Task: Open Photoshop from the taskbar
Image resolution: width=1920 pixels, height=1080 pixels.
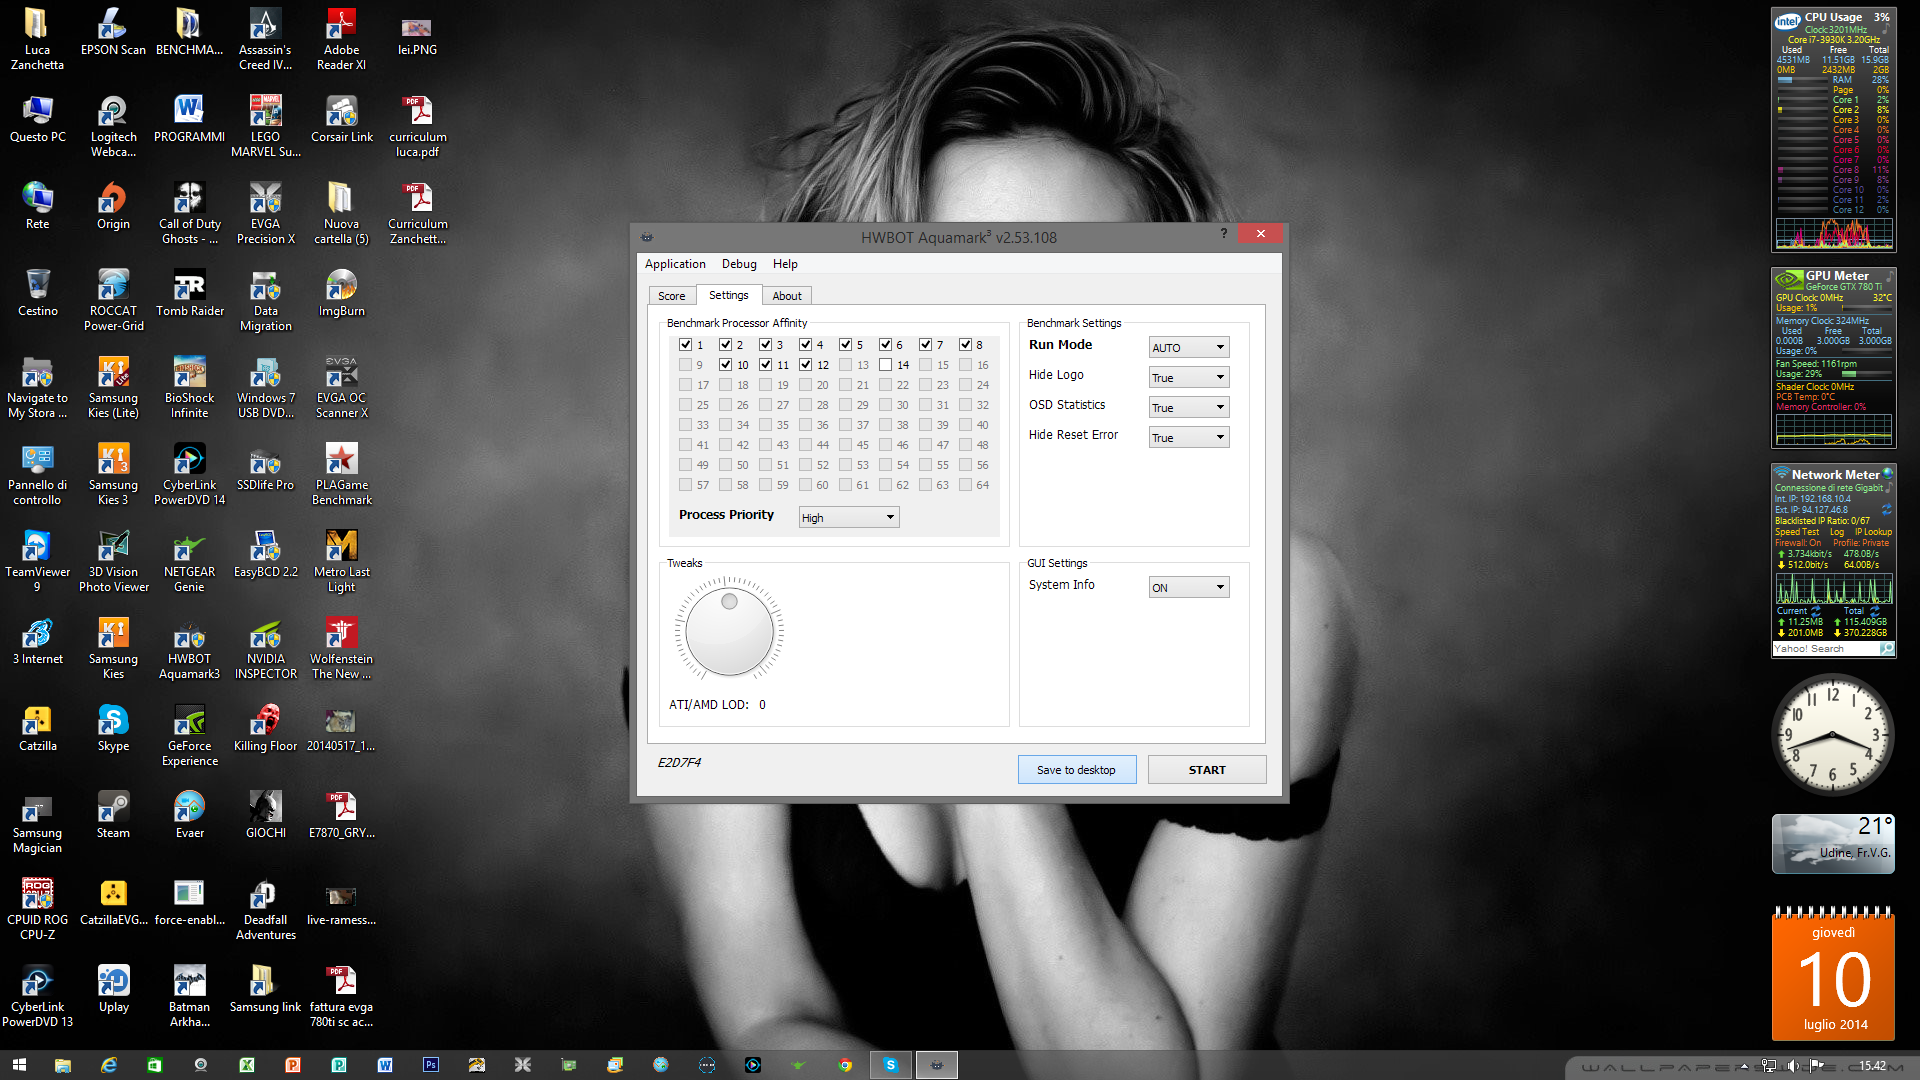Action: [431, 1065]
